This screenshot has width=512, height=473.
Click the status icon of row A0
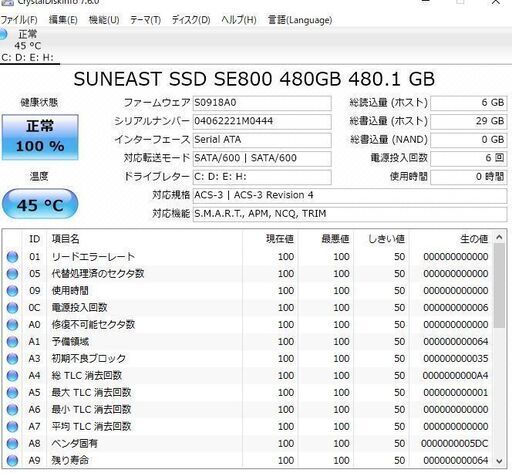(x=12, y=325)
